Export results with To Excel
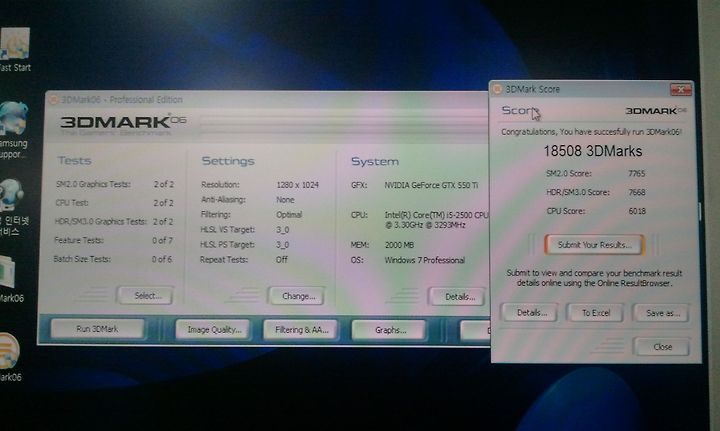This screenshot has height=431, width=720. (595, 313)
